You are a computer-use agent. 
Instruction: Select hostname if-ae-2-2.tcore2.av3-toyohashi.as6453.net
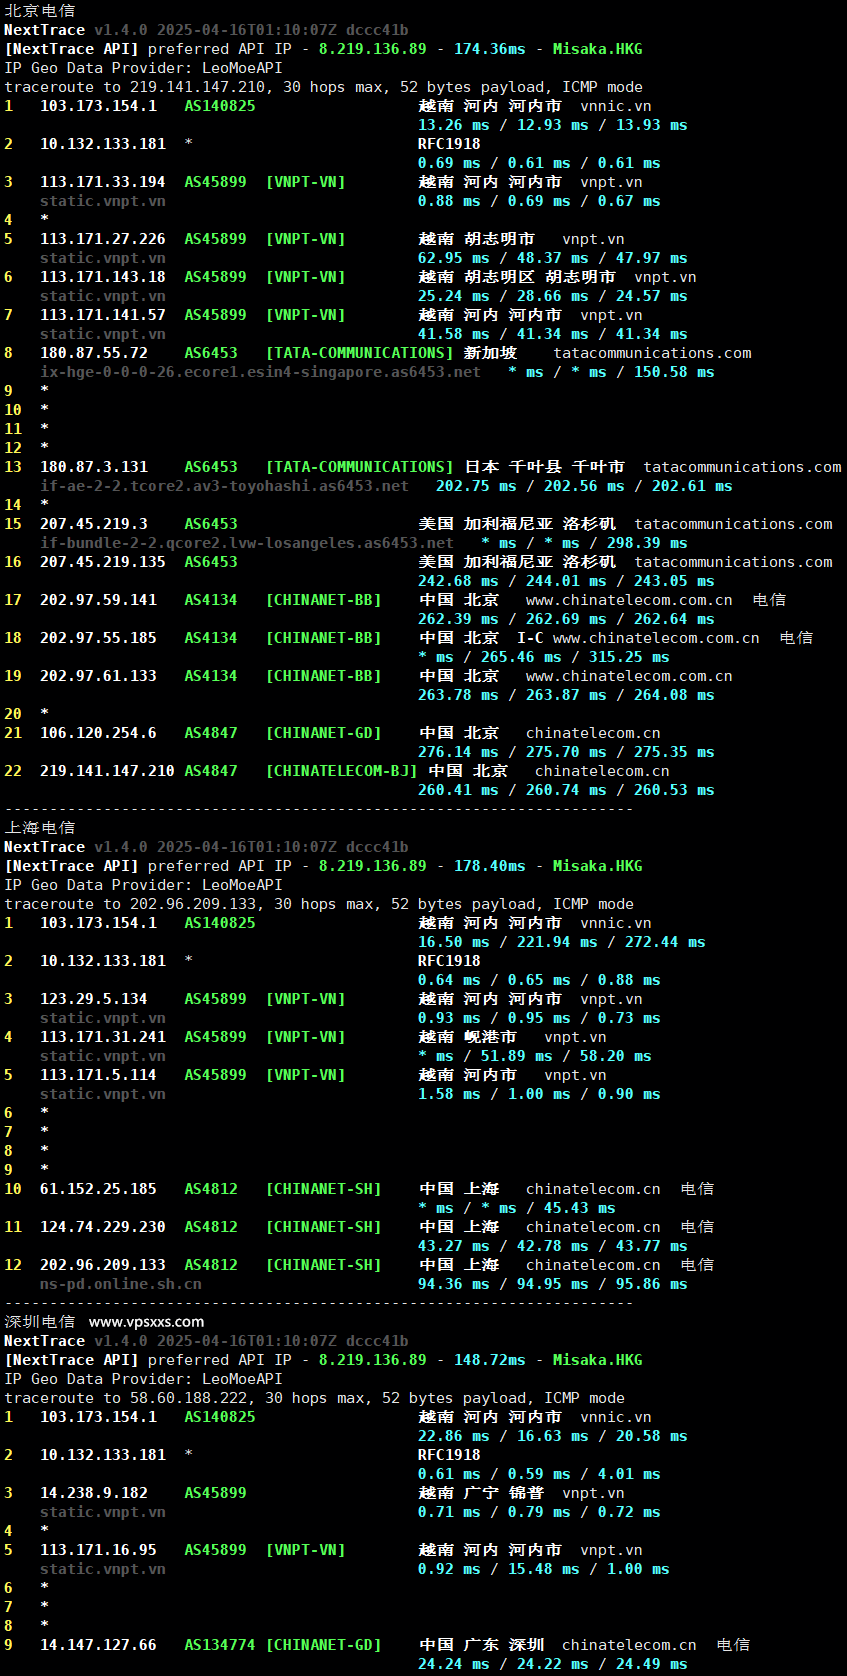tap(224, 486)
